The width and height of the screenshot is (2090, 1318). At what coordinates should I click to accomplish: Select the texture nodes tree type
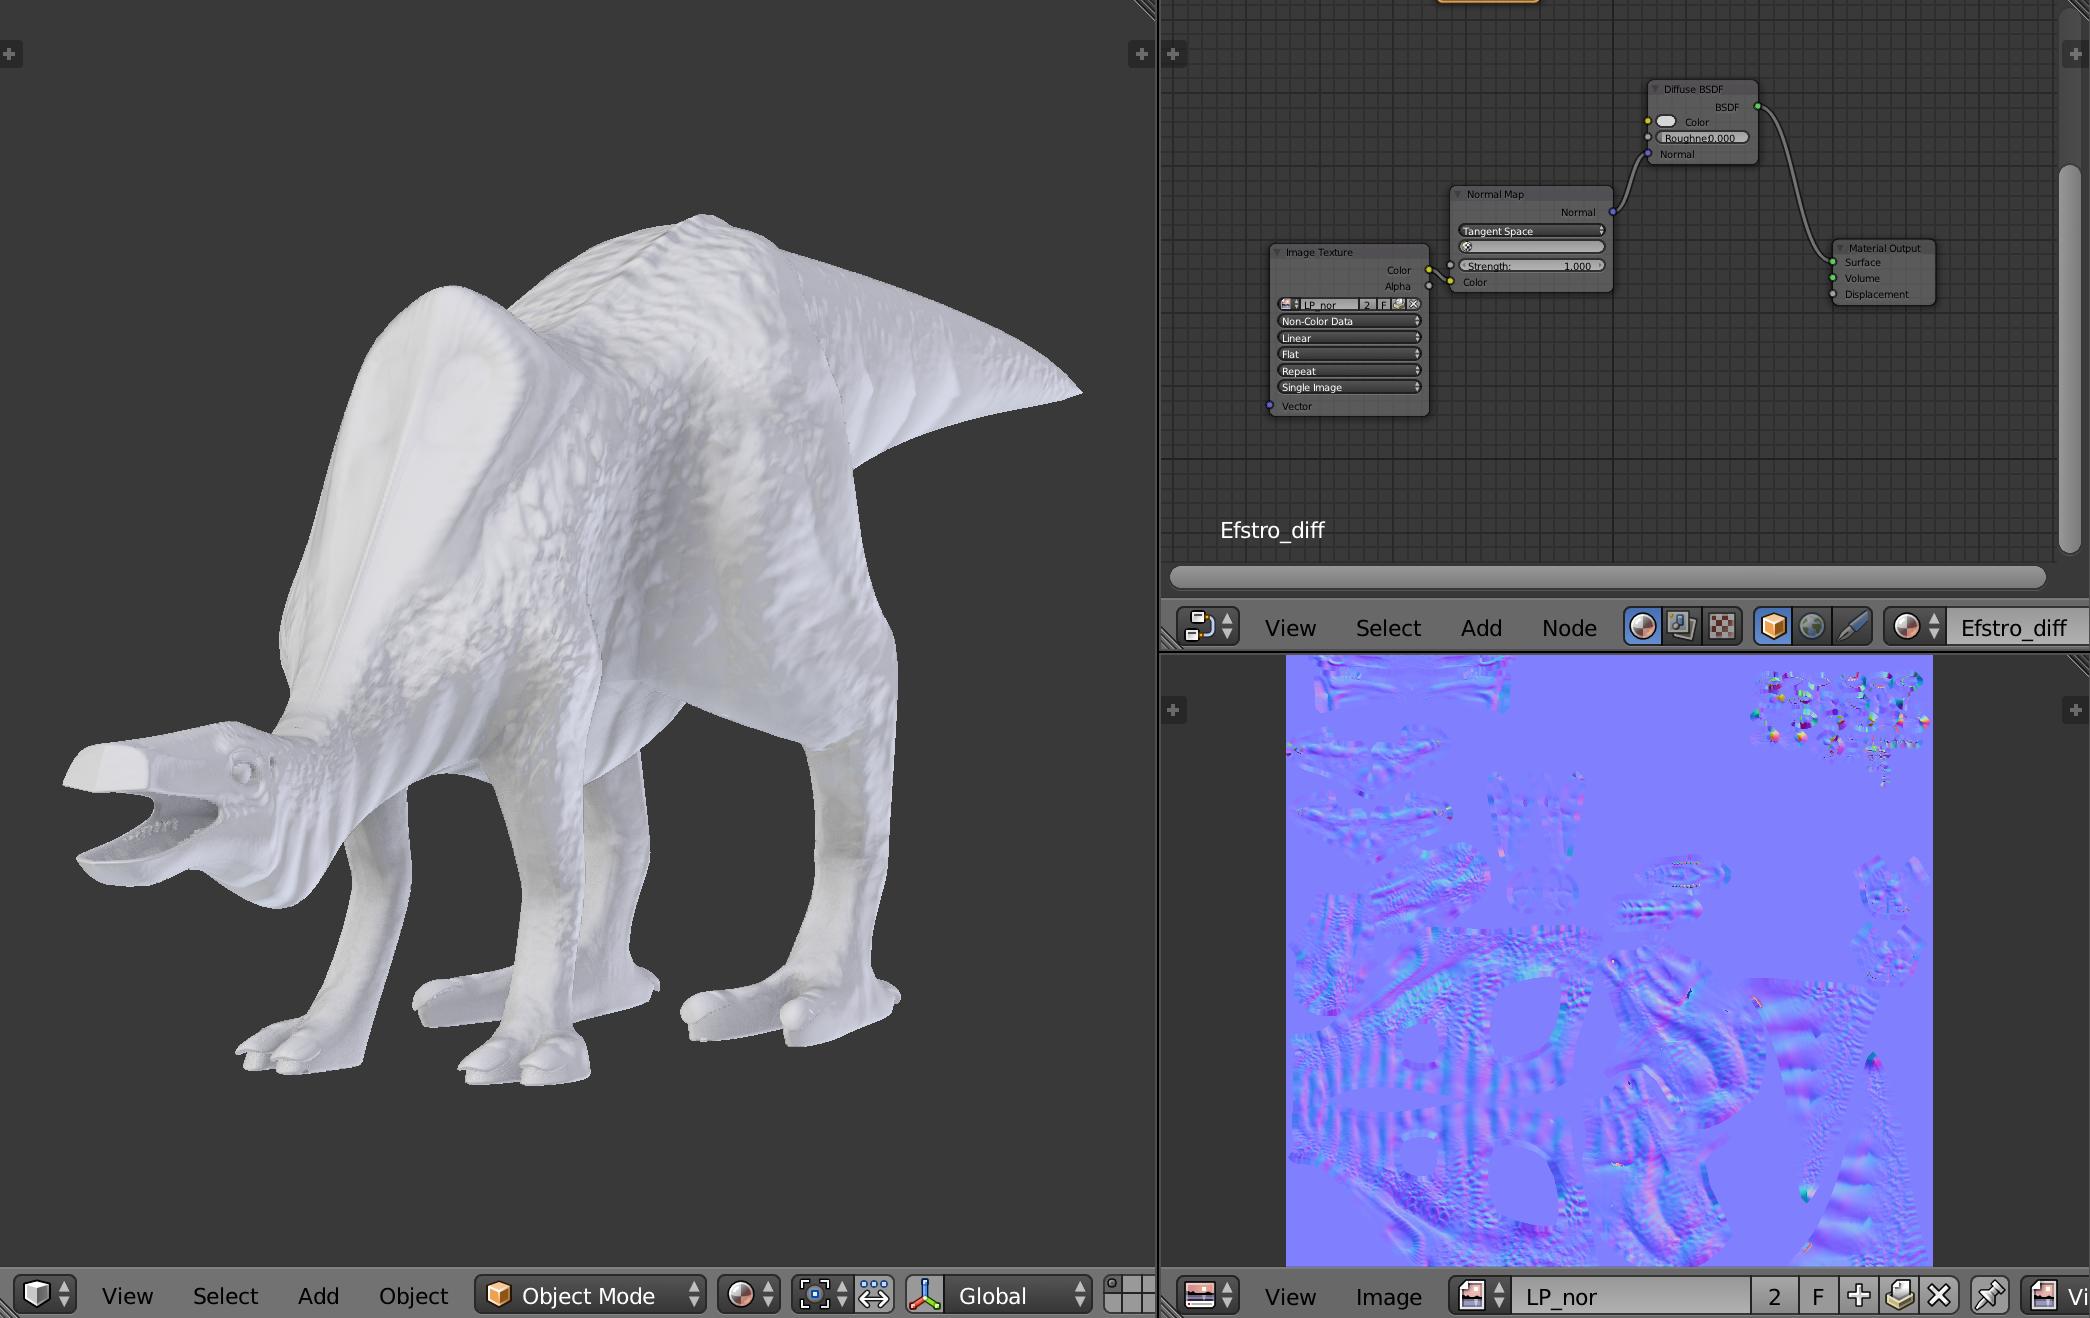tap(1722, 626)
